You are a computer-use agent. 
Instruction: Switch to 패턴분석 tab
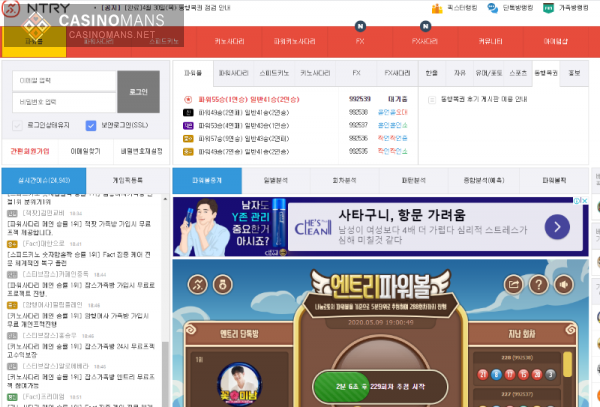pos(413,181)
